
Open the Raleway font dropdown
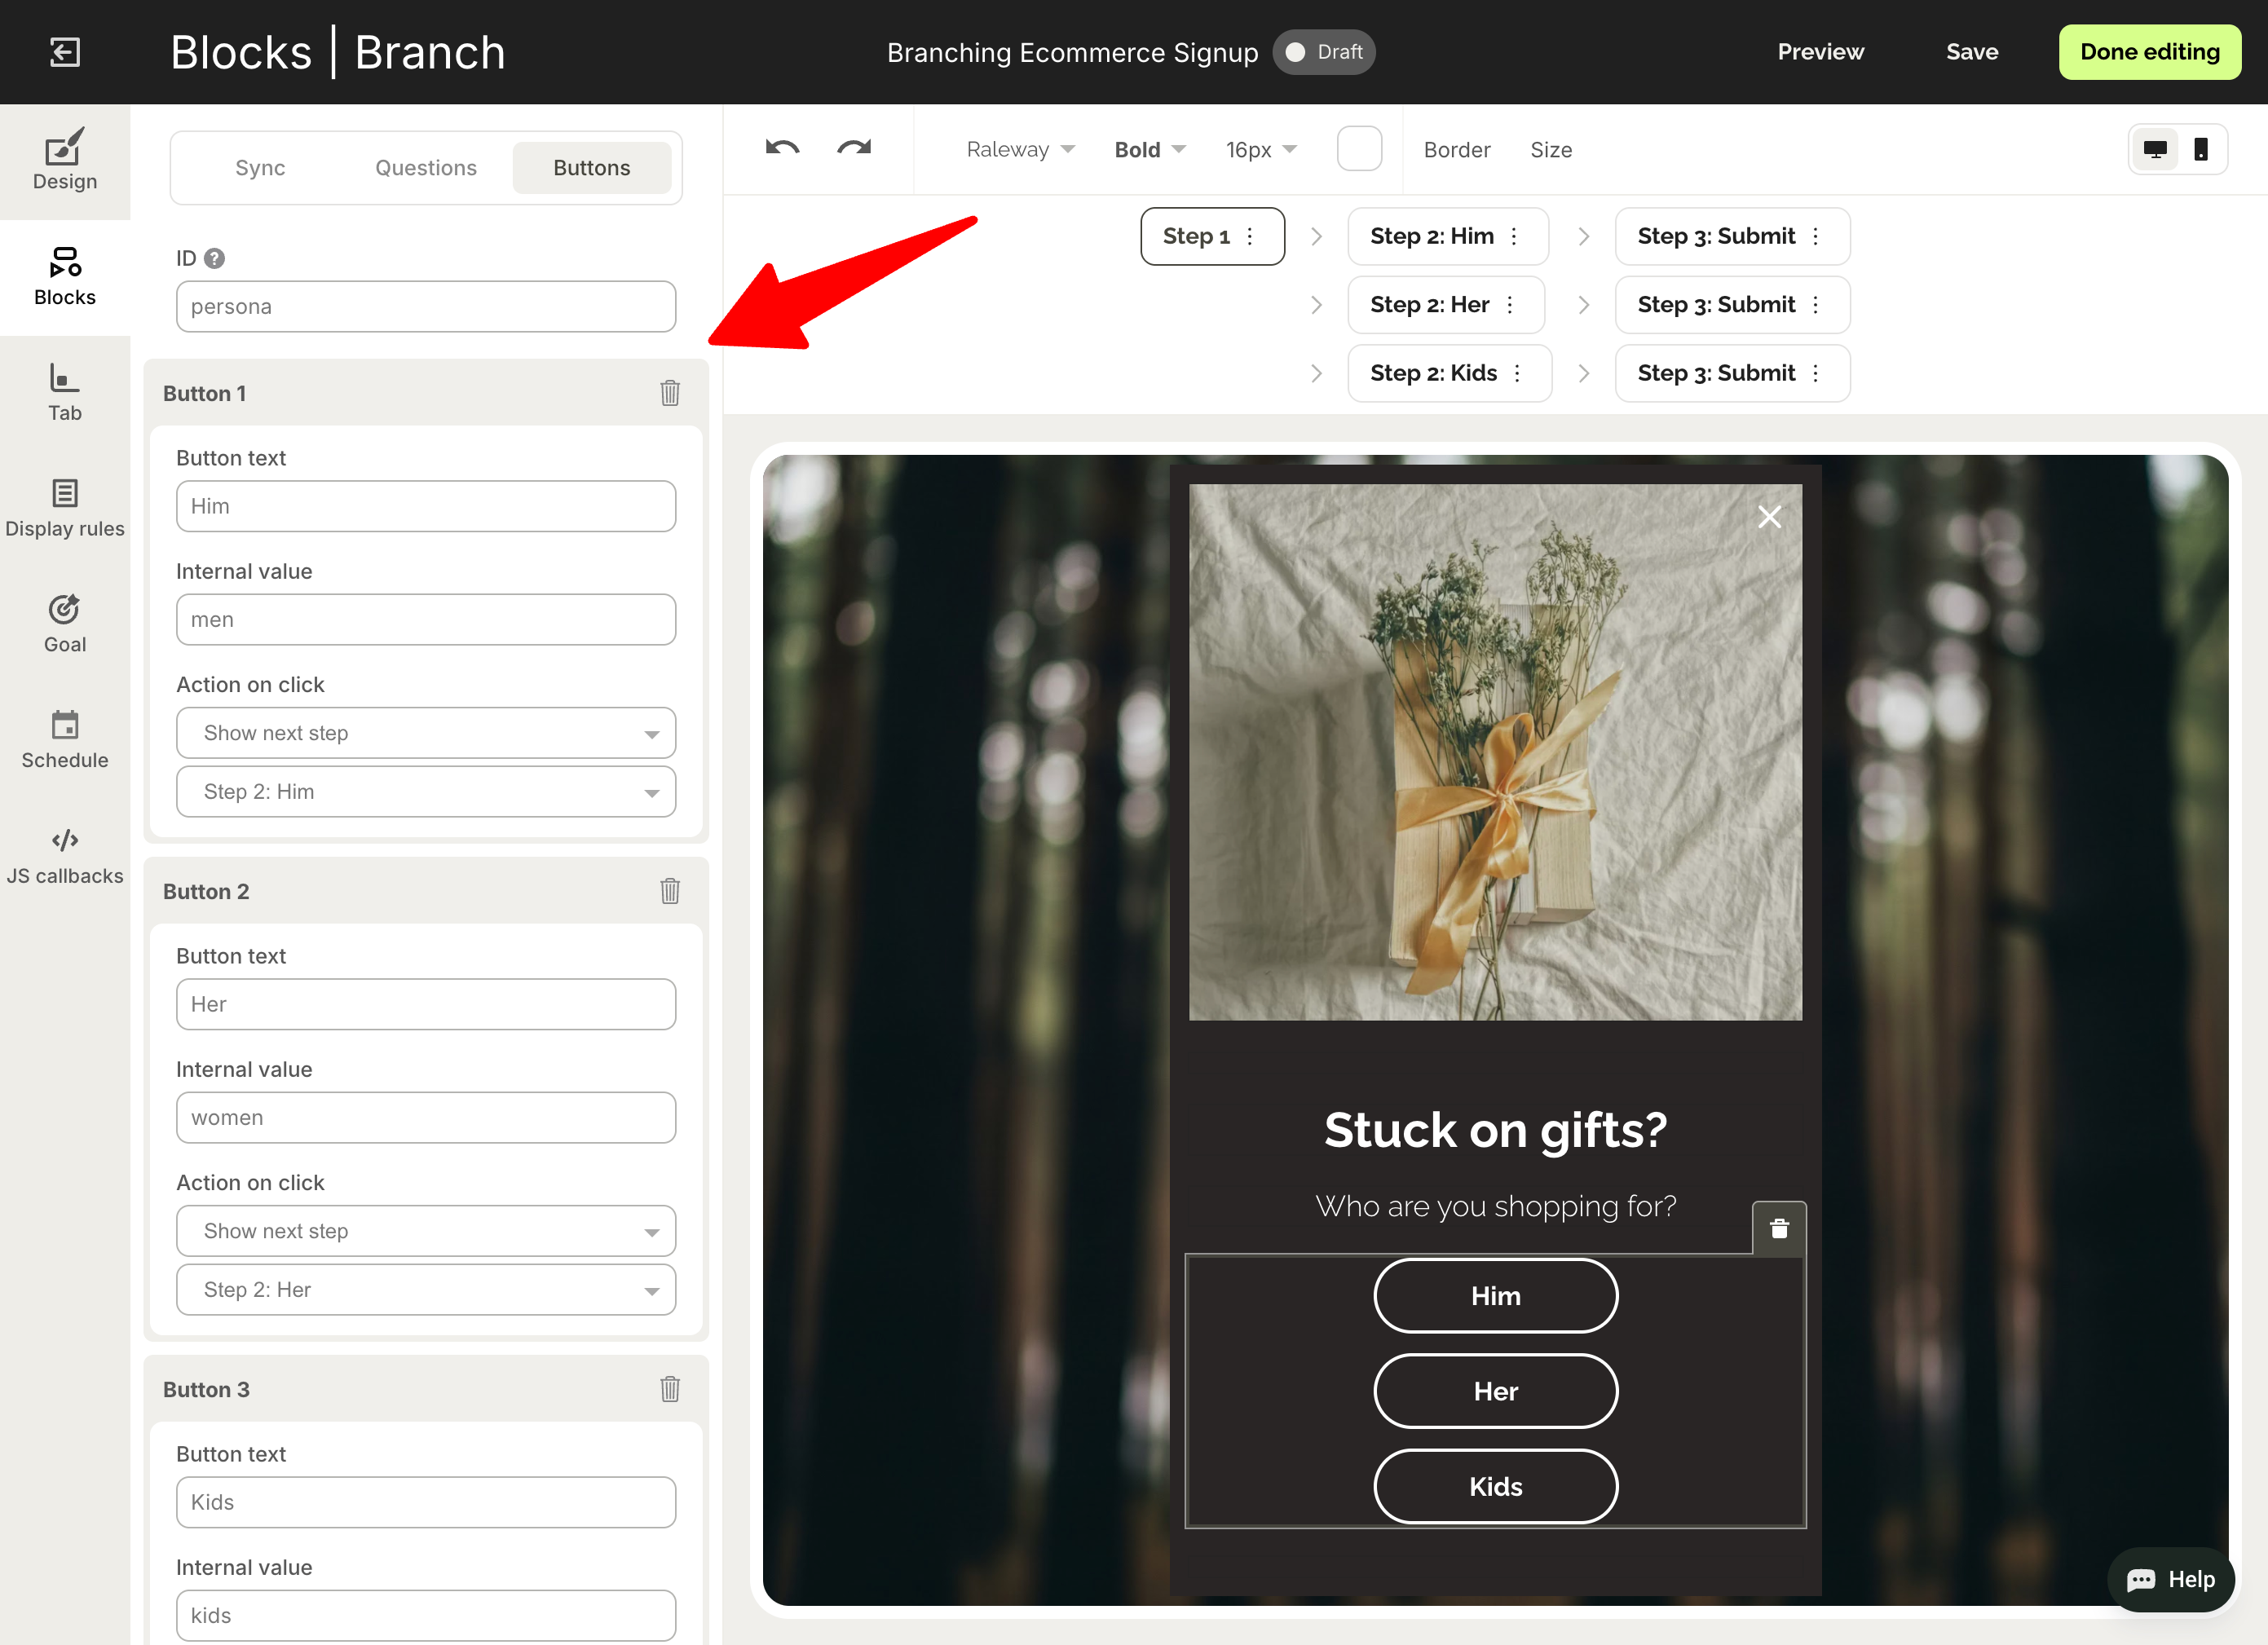pos(1019,149)
